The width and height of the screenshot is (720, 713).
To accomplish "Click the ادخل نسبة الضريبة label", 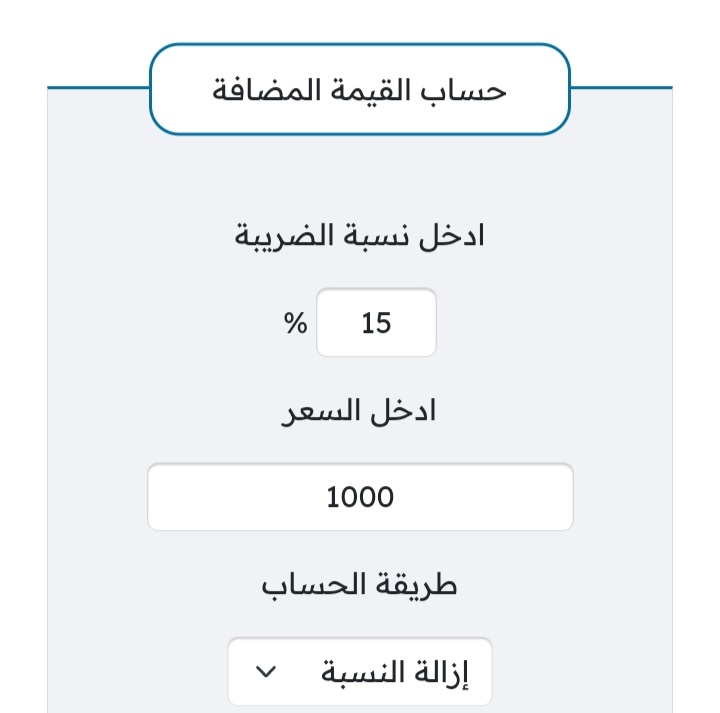I will pyautogui.click(x=360, y=236).
